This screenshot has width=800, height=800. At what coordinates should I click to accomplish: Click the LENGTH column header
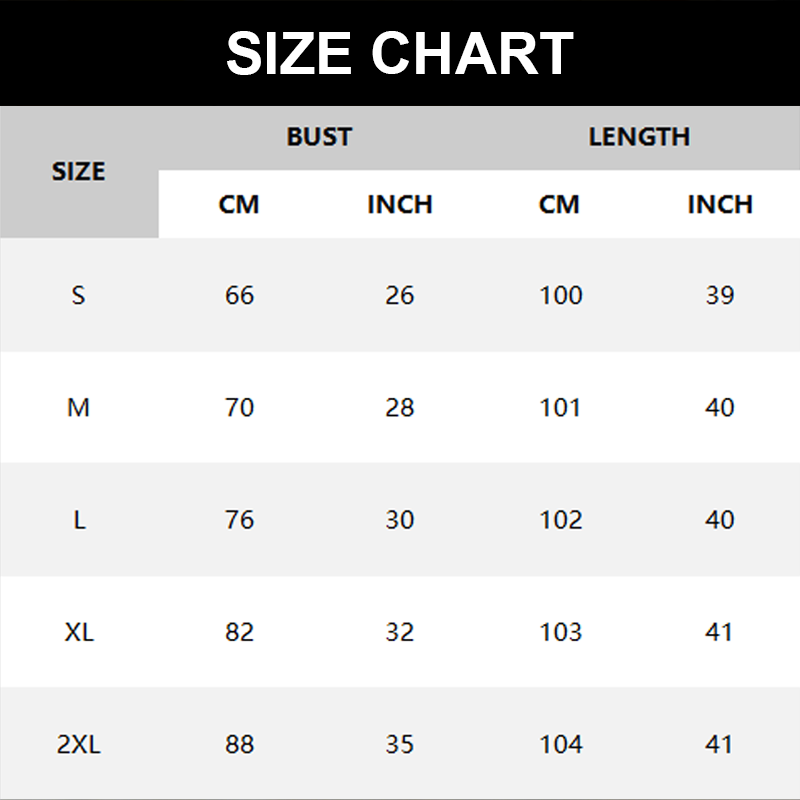click(x=639, y=137)
